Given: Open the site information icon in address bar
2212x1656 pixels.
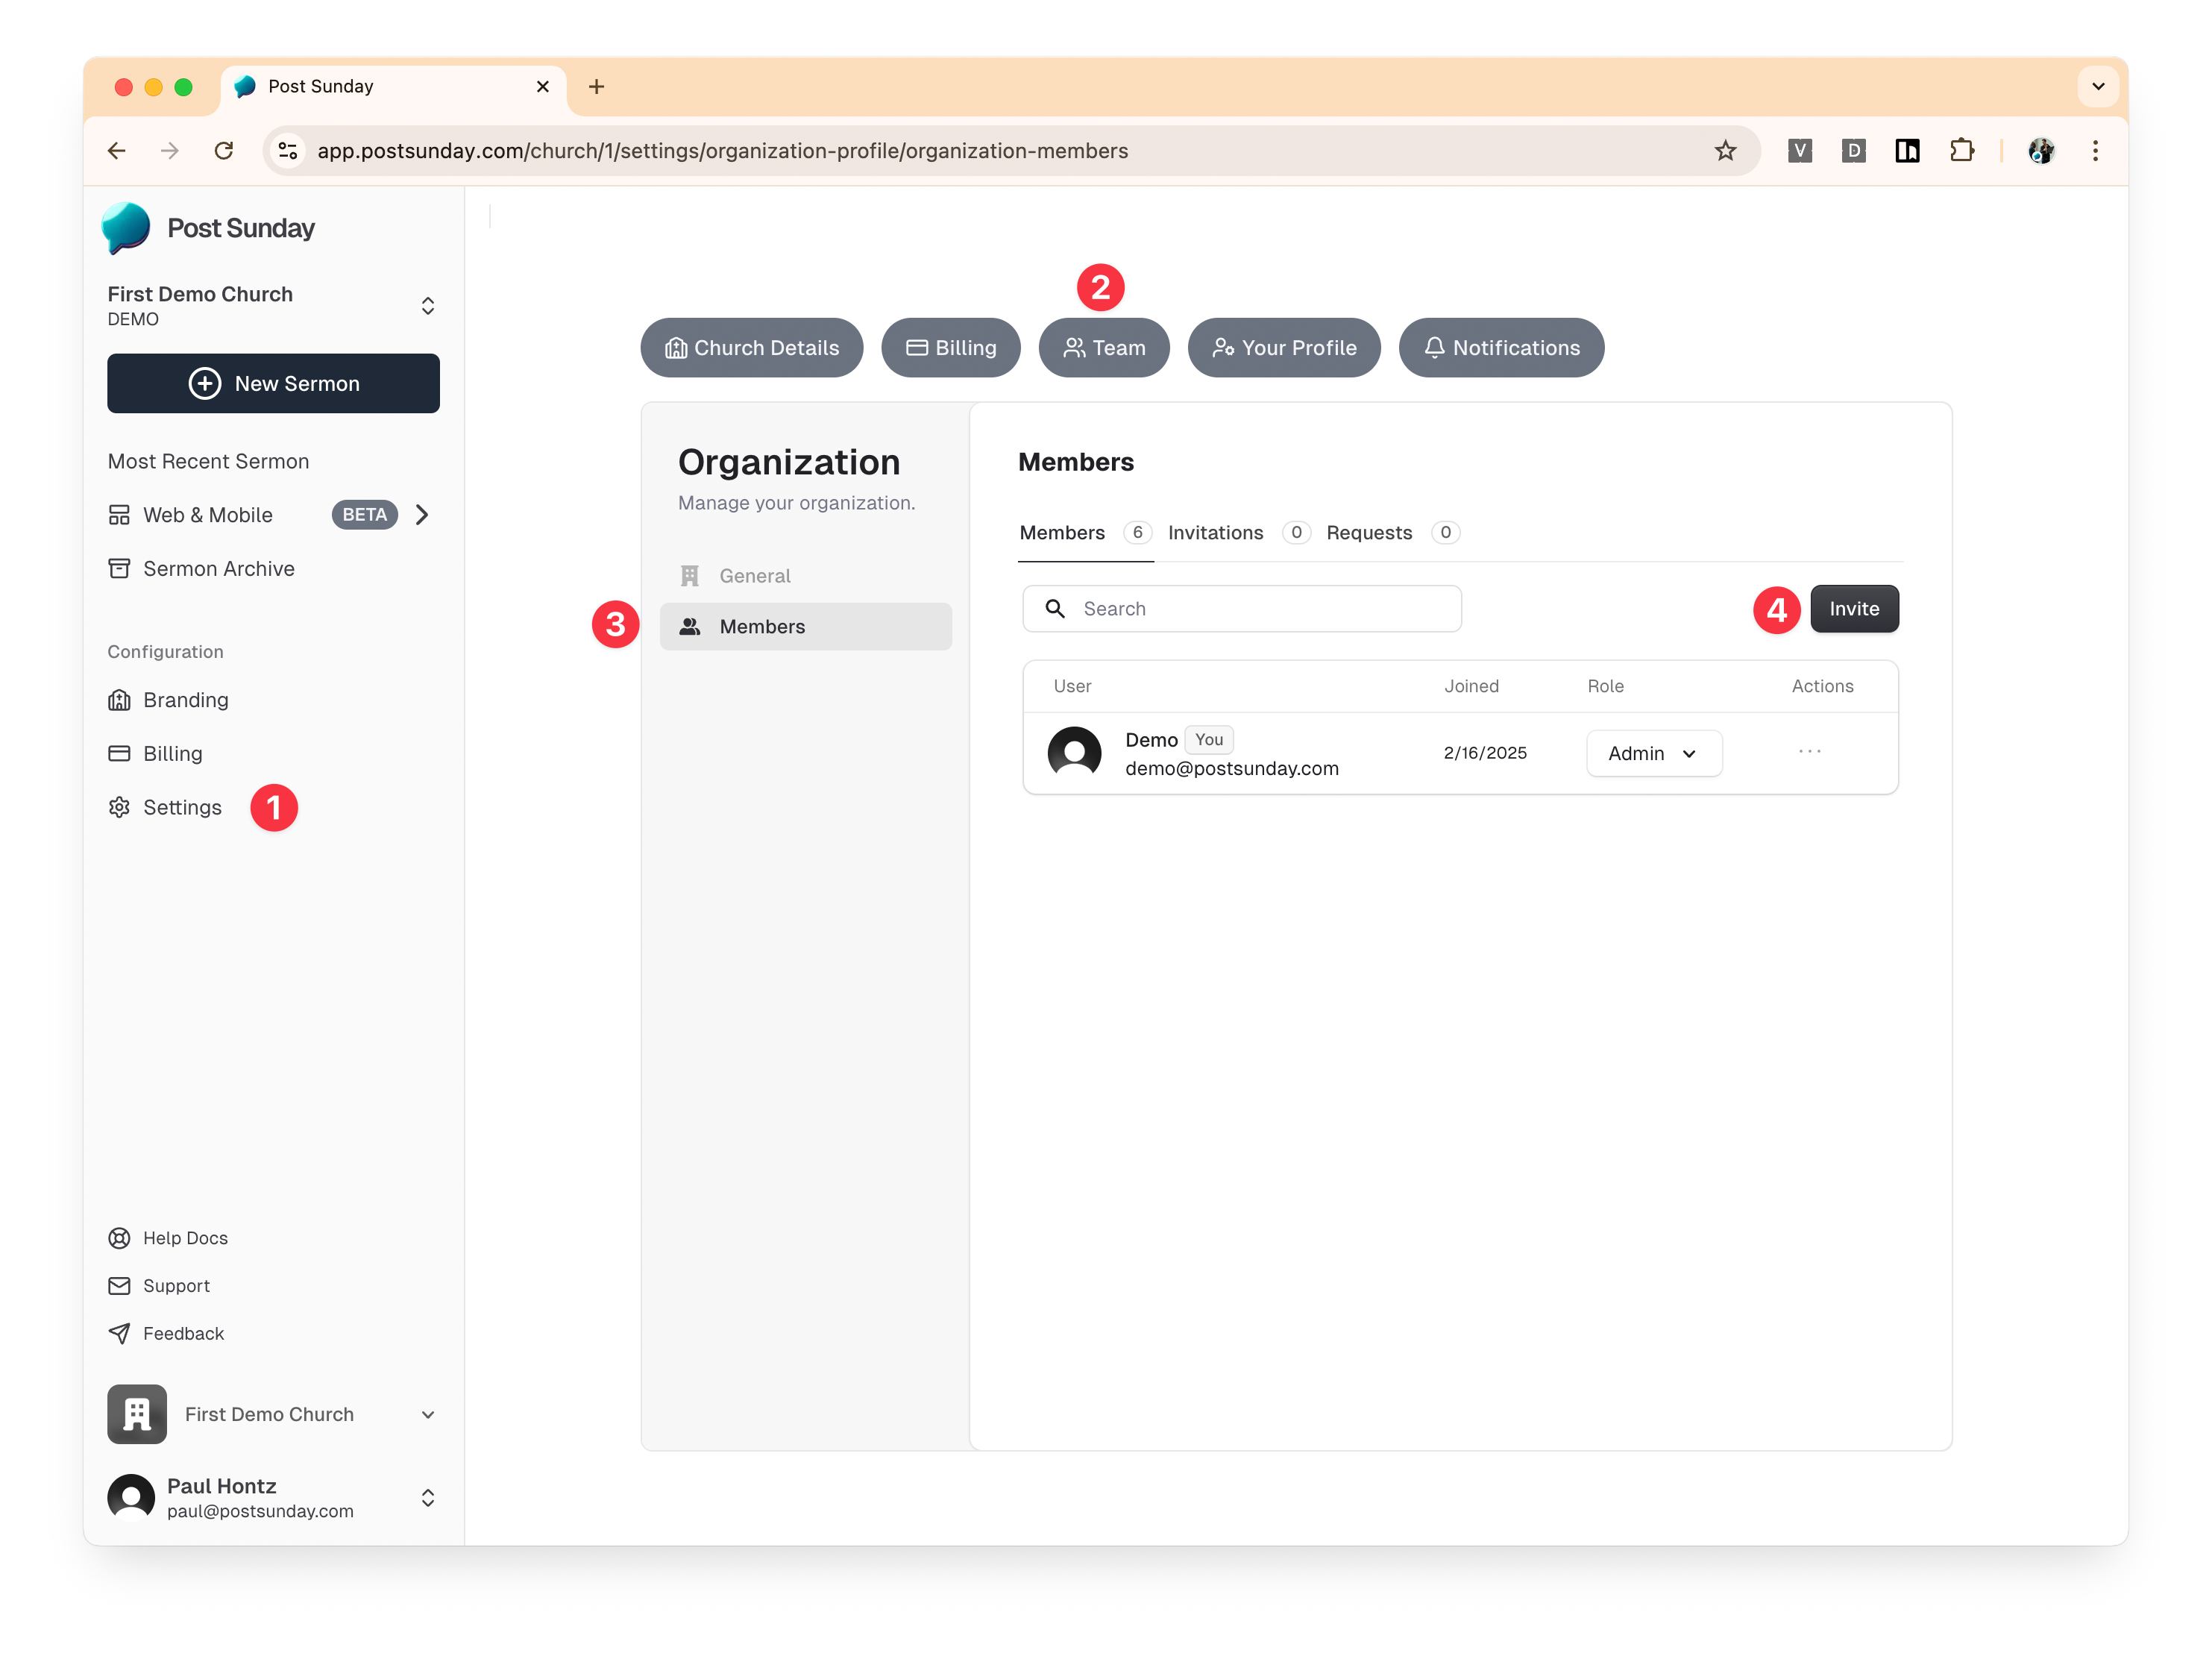Looking at the screenshot, I should (x=288, y=151).
